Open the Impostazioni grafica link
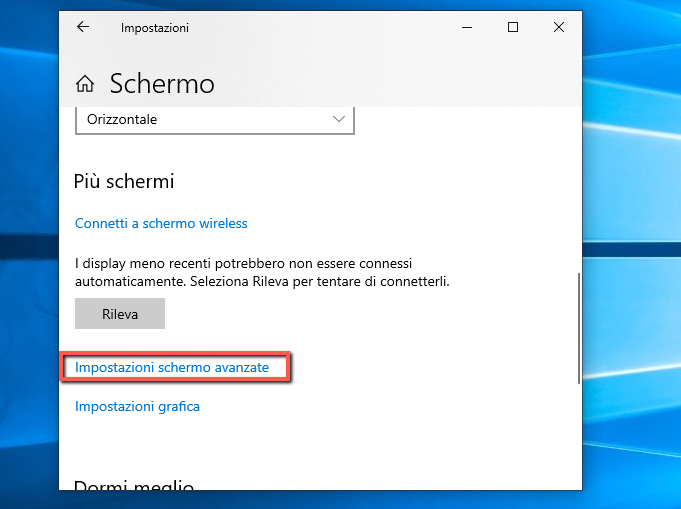Image resolution: width=681 pixels, height=509 pixels. (137, 406)
